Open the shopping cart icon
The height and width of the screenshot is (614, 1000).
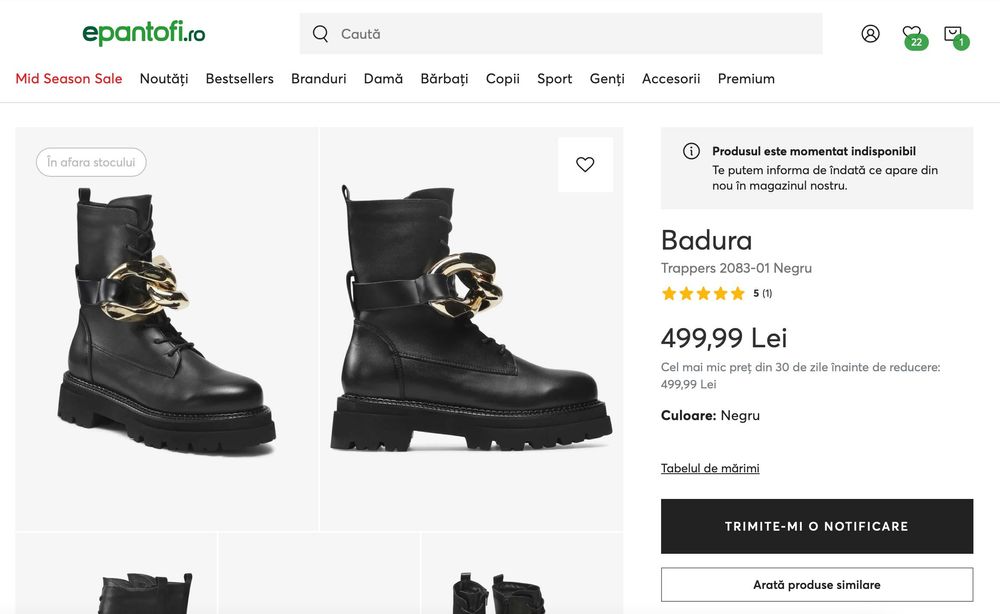point(953,34)
